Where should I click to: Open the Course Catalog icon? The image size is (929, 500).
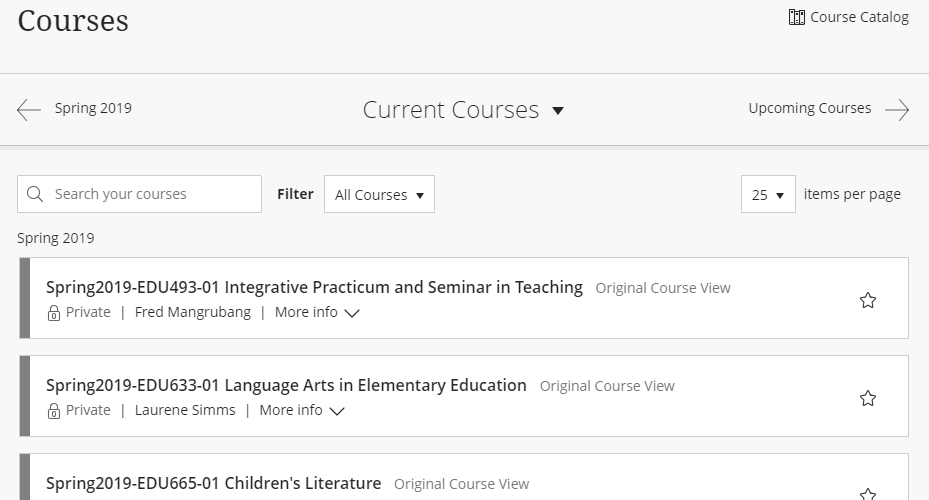(x=796, y=17)
